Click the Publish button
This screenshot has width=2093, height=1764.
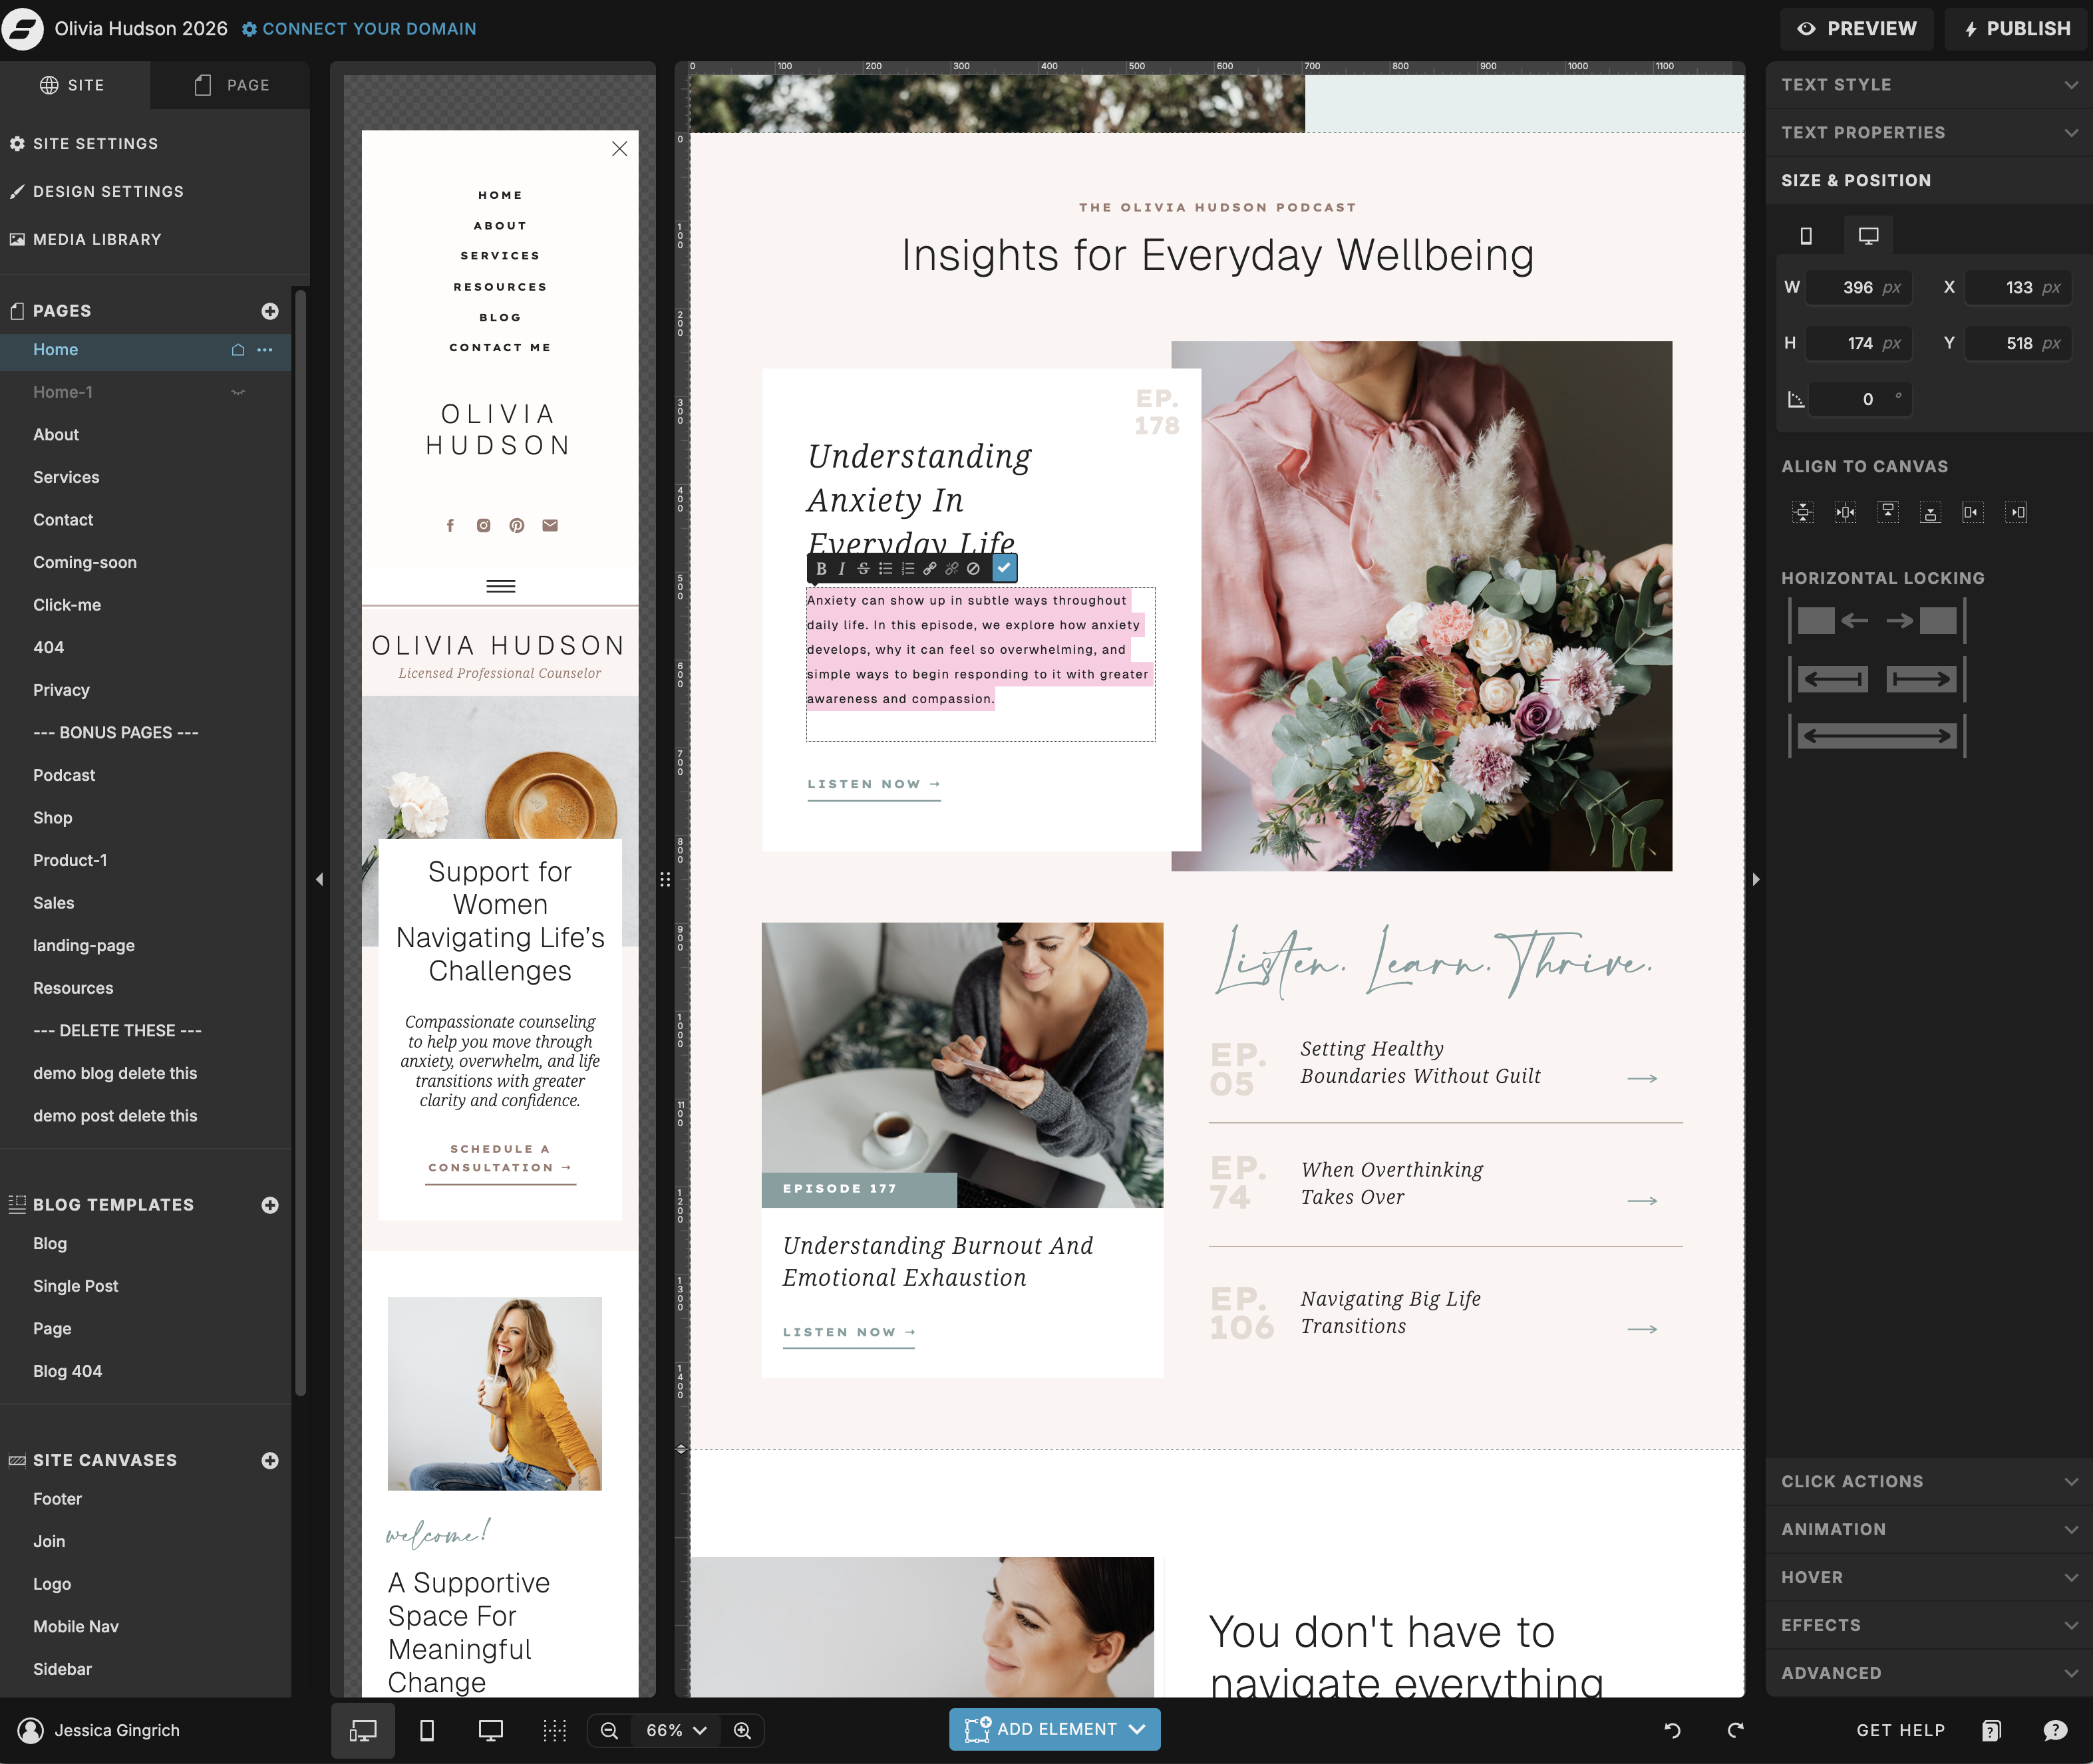coord(2017,29)
